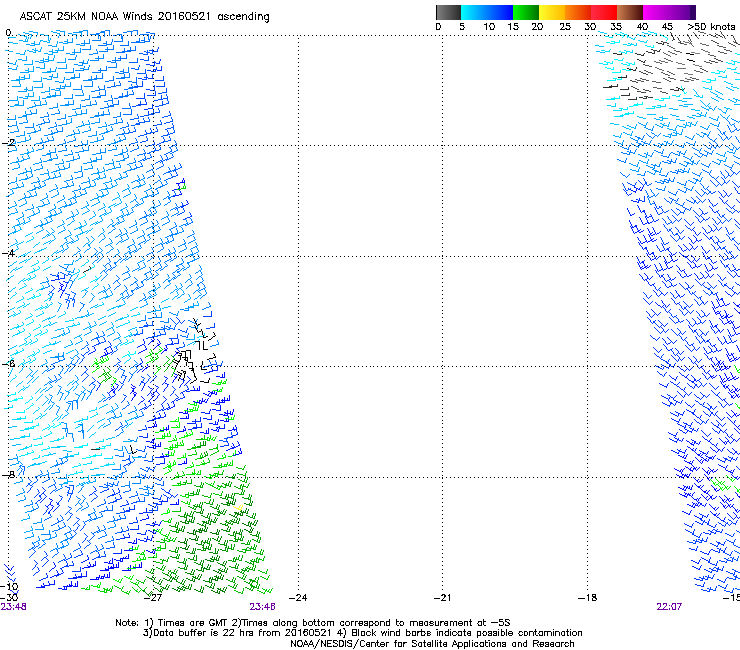This screenshot has width=740, height=650.
Task: Click the '25' legend label
Action: [565, 26]
